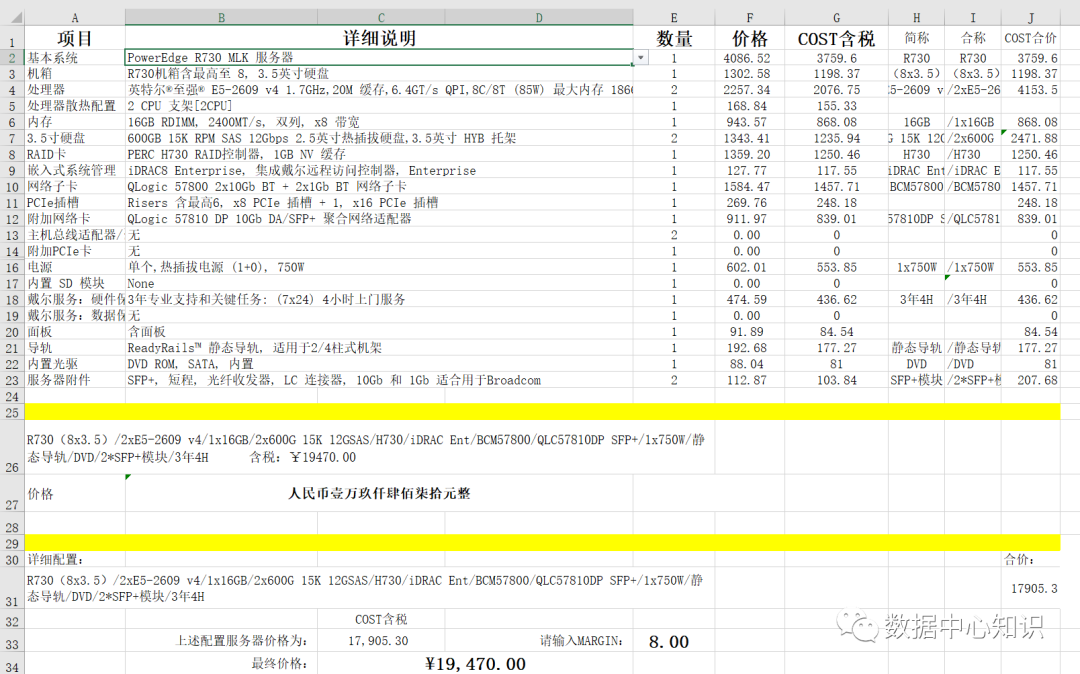
Task: Open the dropdown arrow on cell B2
Action: pyautogui.click(x=641, y=58)
